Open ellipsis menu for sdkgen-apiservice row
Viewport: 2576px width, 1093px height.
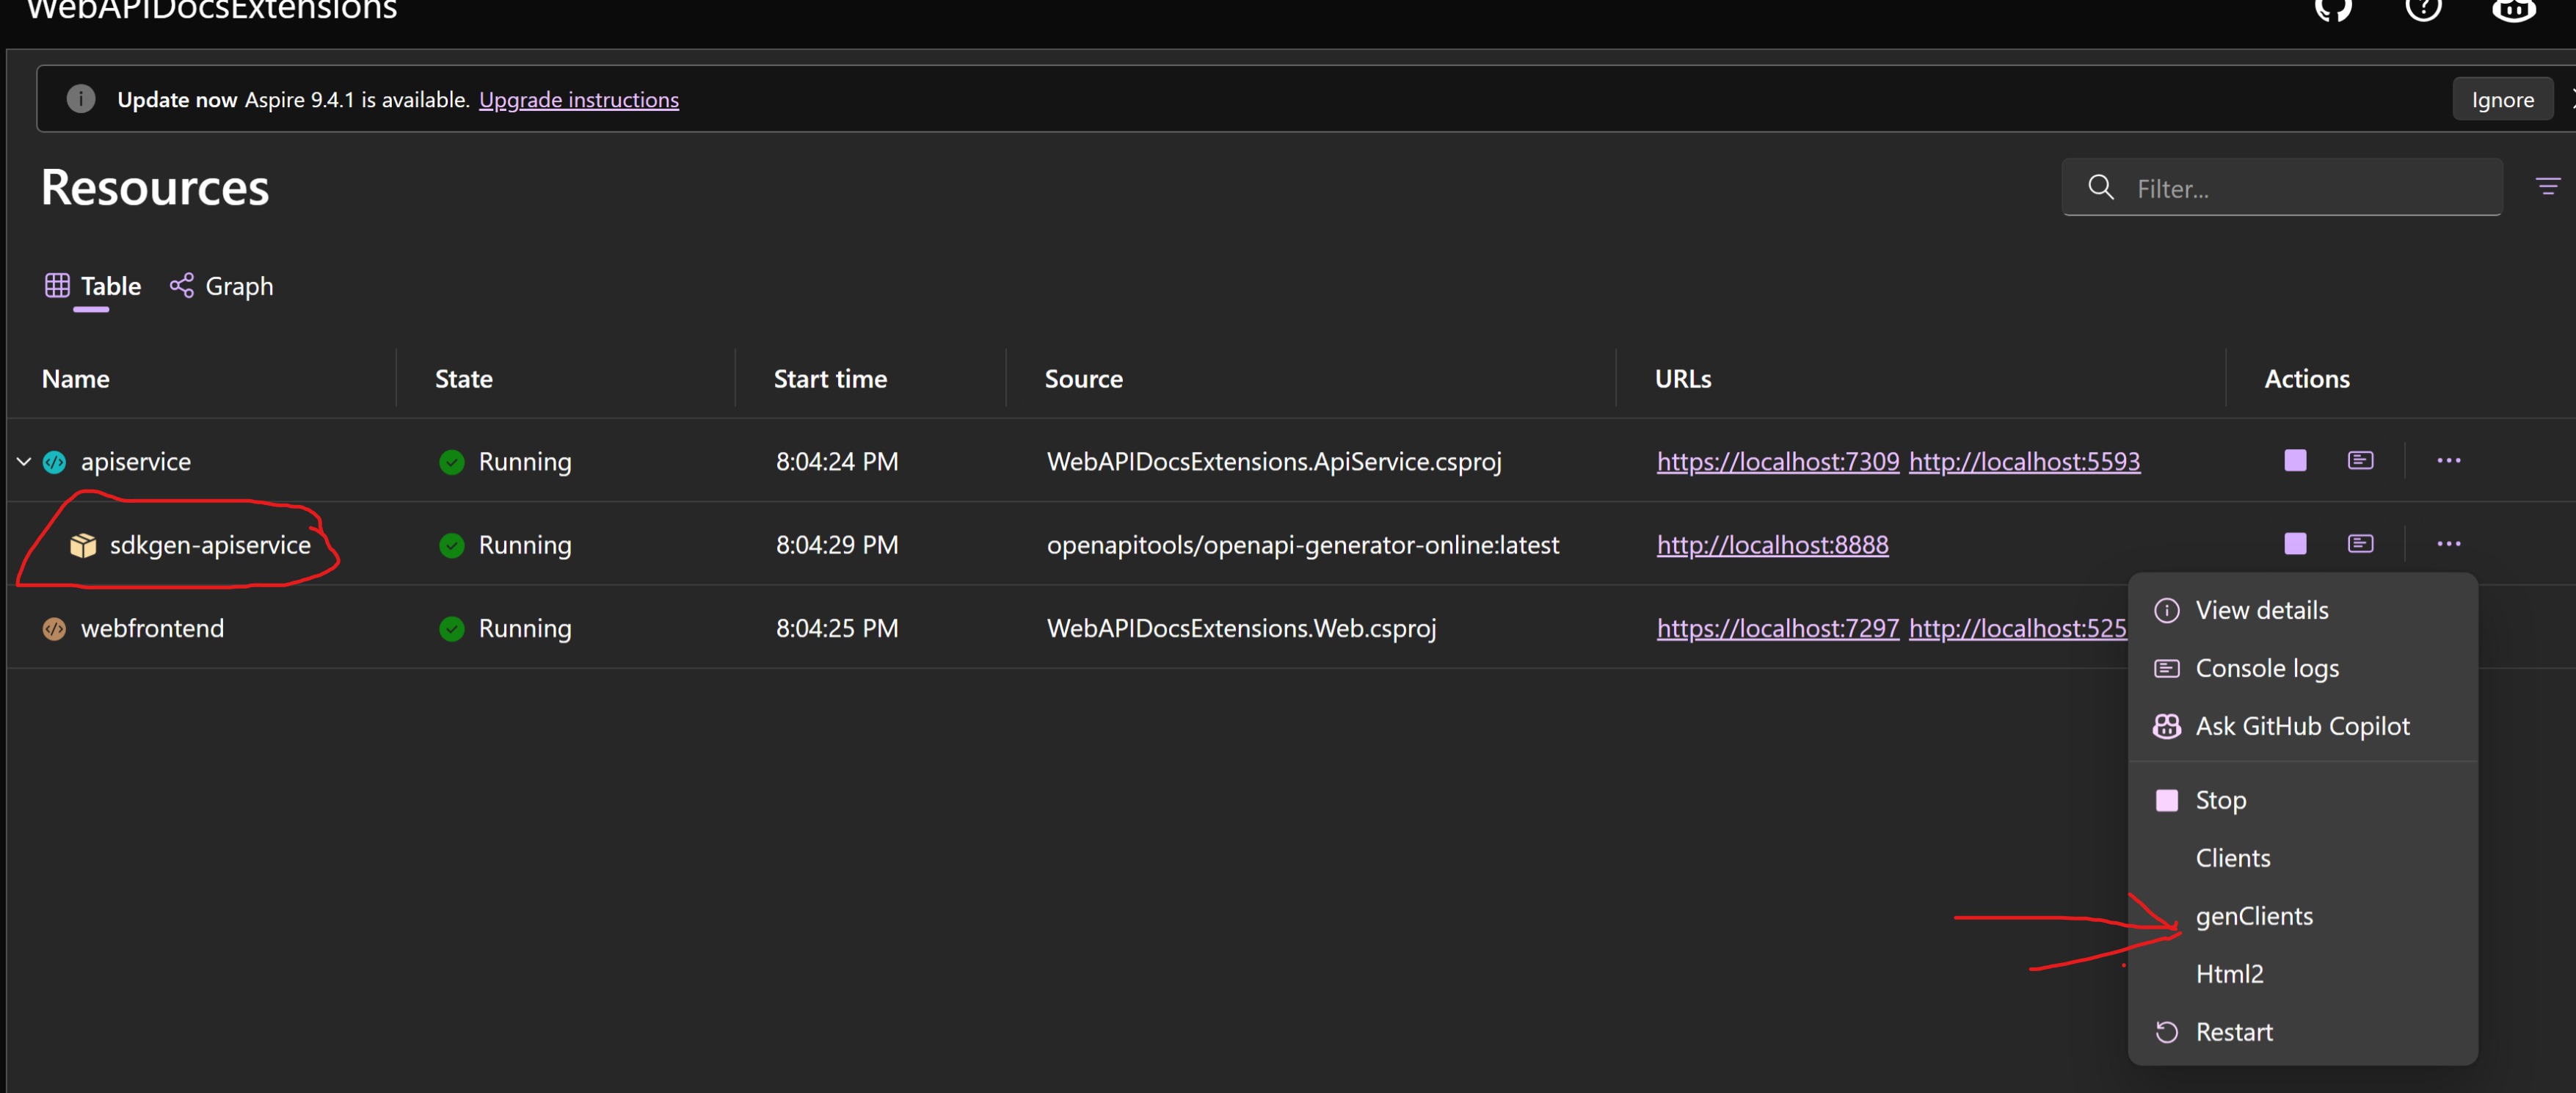tap(2448, 543)
